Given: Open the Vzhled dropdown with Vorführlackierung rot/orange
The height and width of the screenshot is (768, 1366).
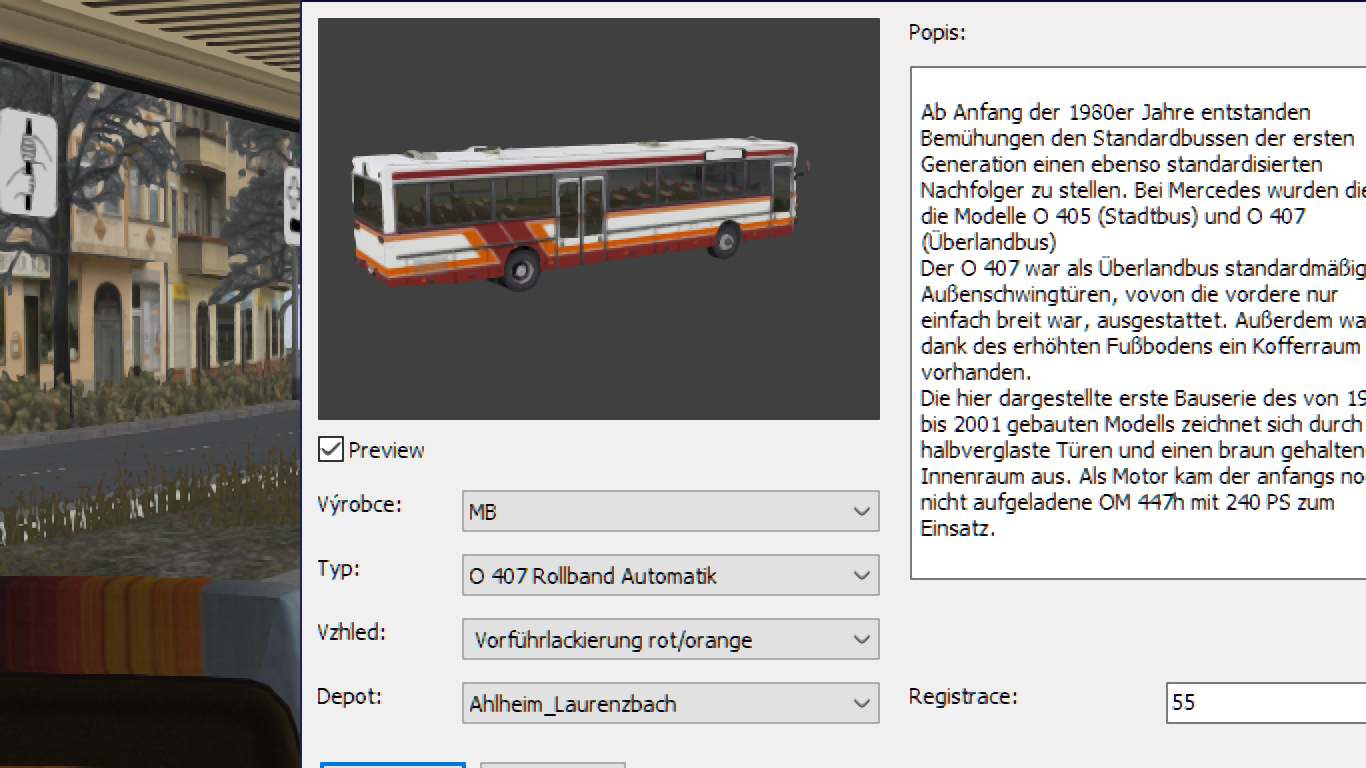Looking at the screenshot, I should (670, 640).
